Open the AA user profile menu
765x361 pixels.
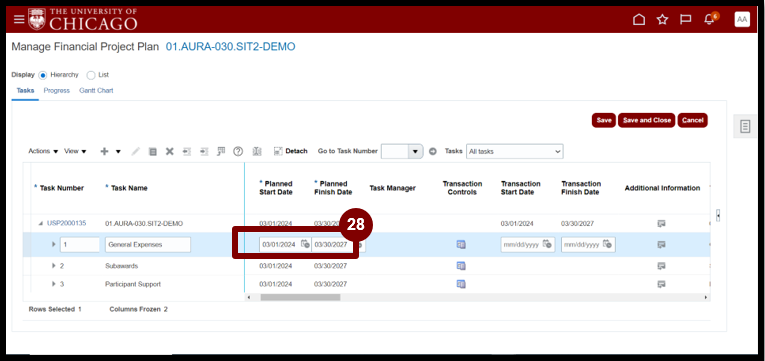[742, 19]
